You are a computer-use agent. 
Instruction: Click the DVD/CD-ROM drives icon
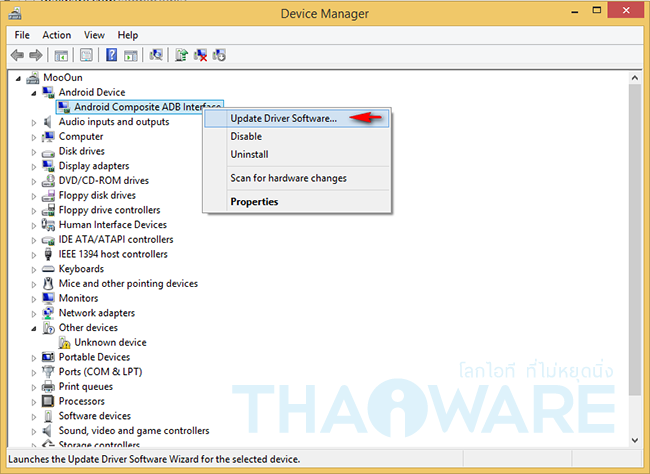[48, 180]
